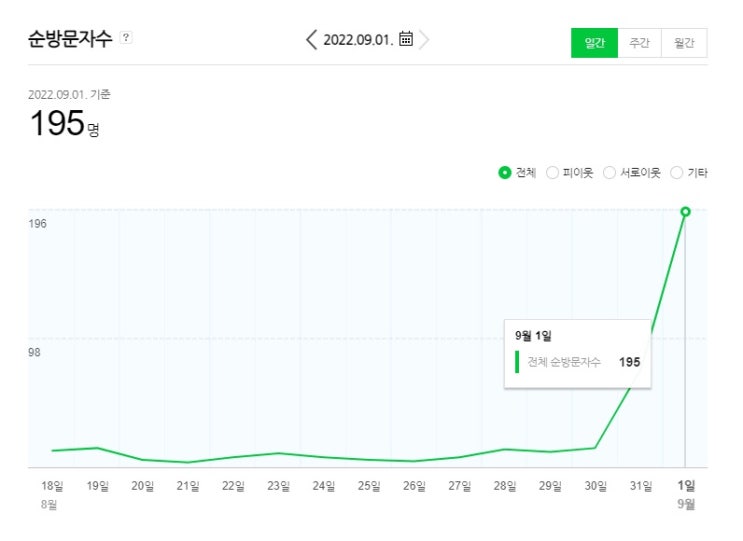Select the 전체 radio button
The height and width of the screenshot is (541, 743).
point(505,173)
